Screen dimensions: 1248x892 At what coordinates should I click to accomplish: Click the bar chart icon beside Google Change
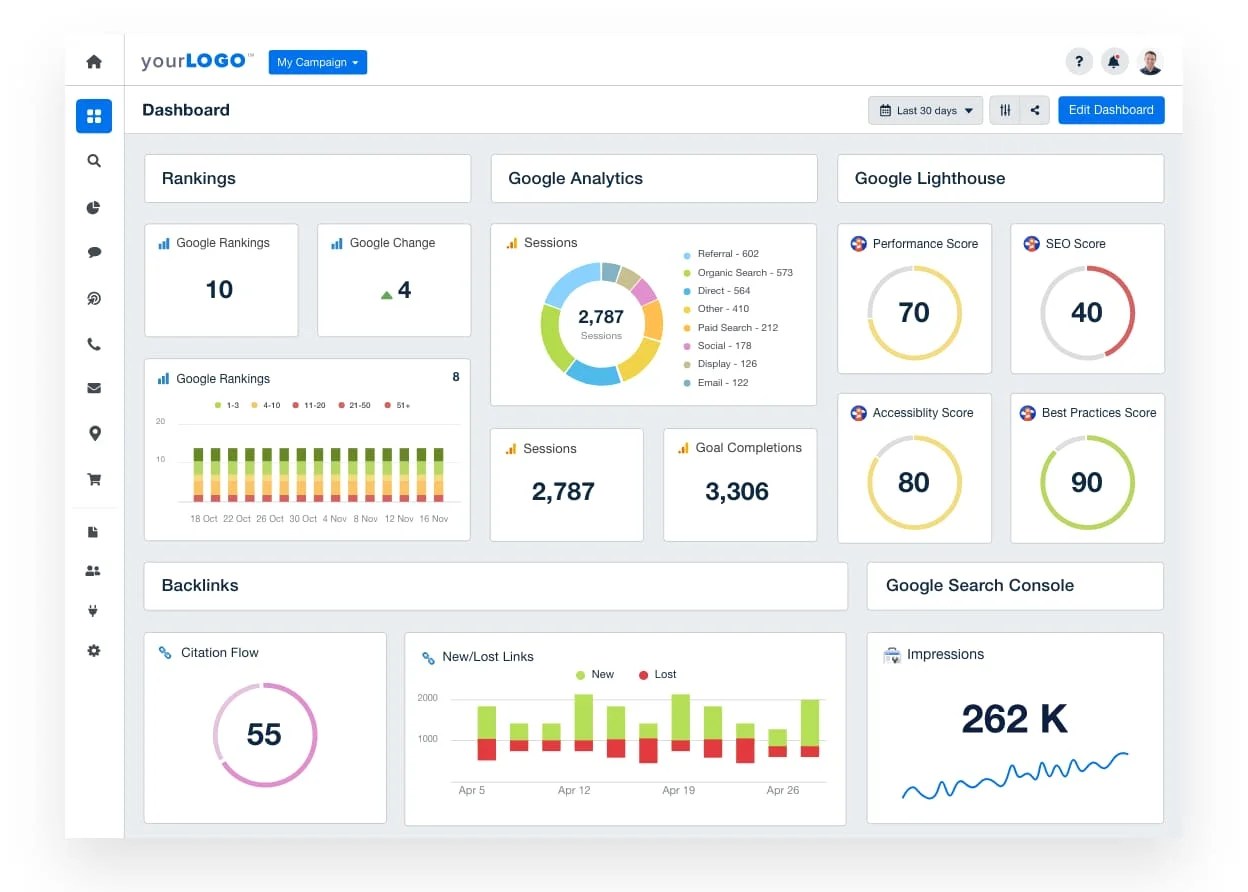[337, 243]
